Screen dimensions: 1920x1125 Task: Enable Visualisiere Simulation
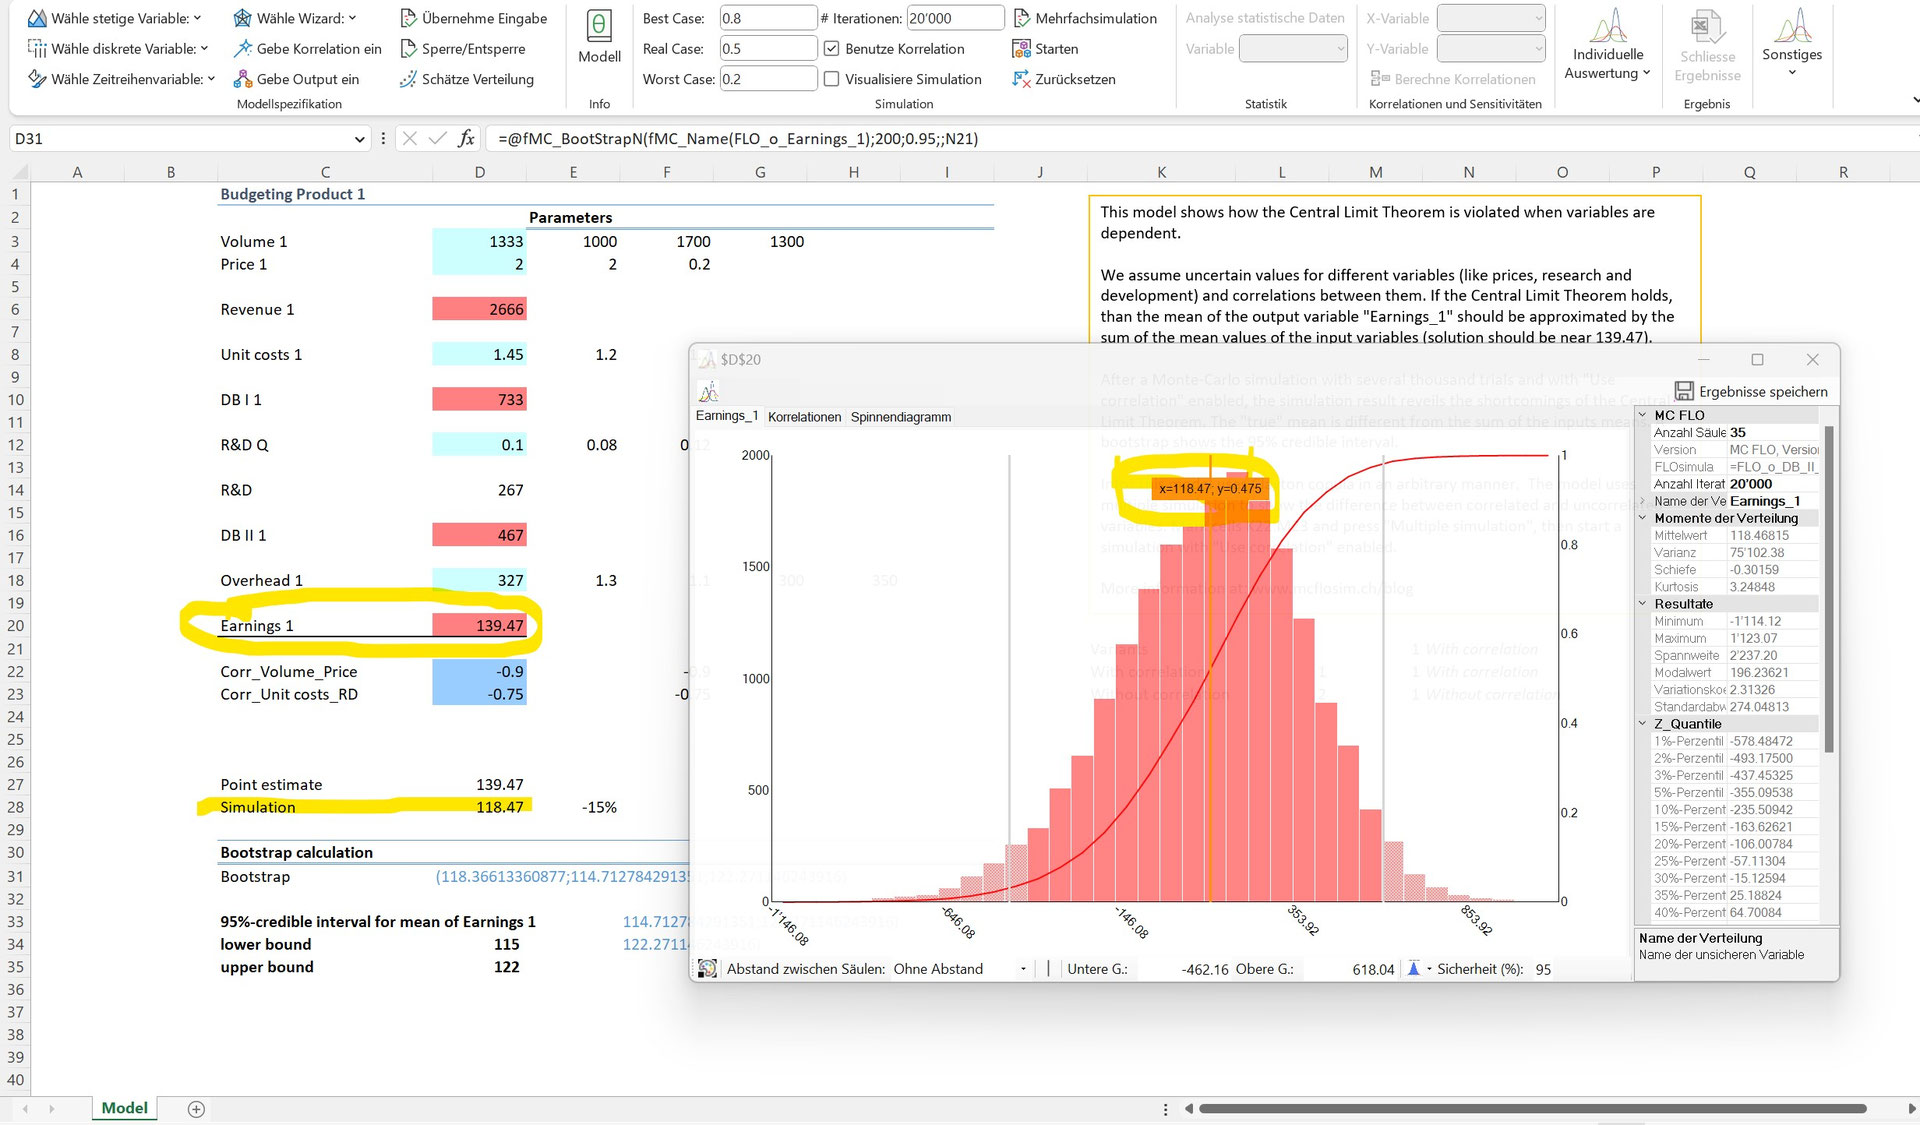(833, 79)
